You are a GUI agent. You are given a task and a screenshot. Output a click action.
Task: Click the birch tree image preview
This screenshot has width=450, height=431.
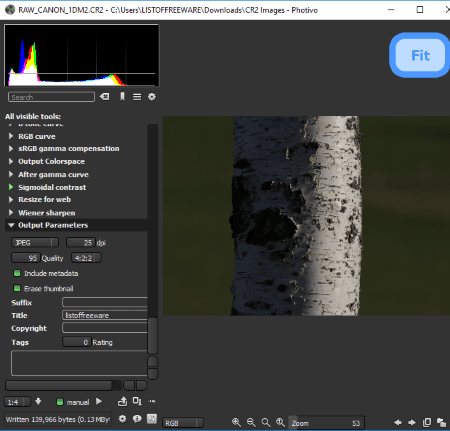pos(306,216)
